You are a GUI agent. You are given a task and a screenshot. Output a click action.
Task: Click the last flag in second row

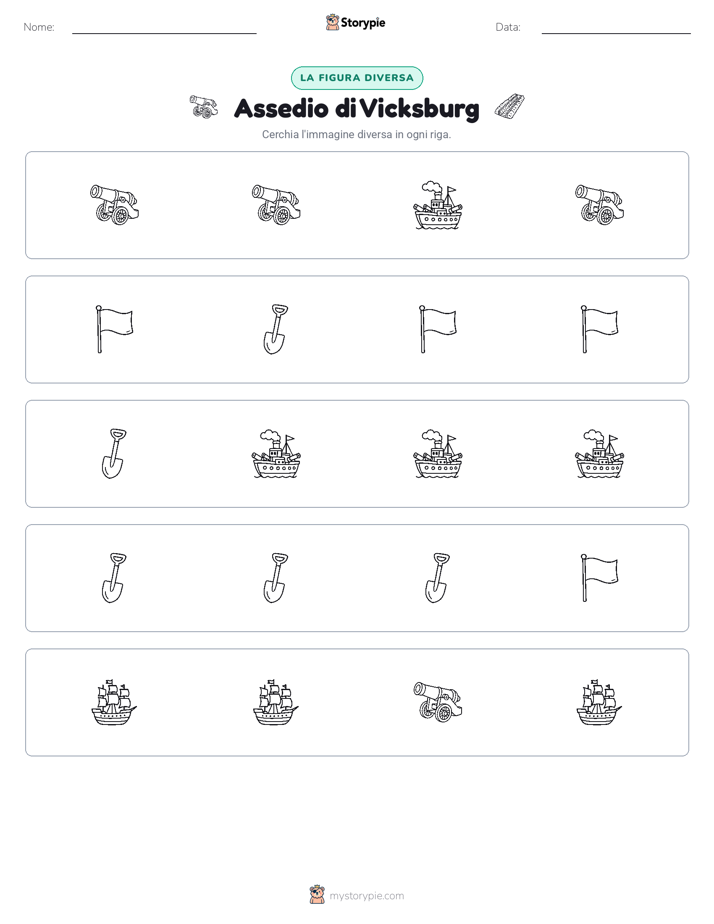600,329
